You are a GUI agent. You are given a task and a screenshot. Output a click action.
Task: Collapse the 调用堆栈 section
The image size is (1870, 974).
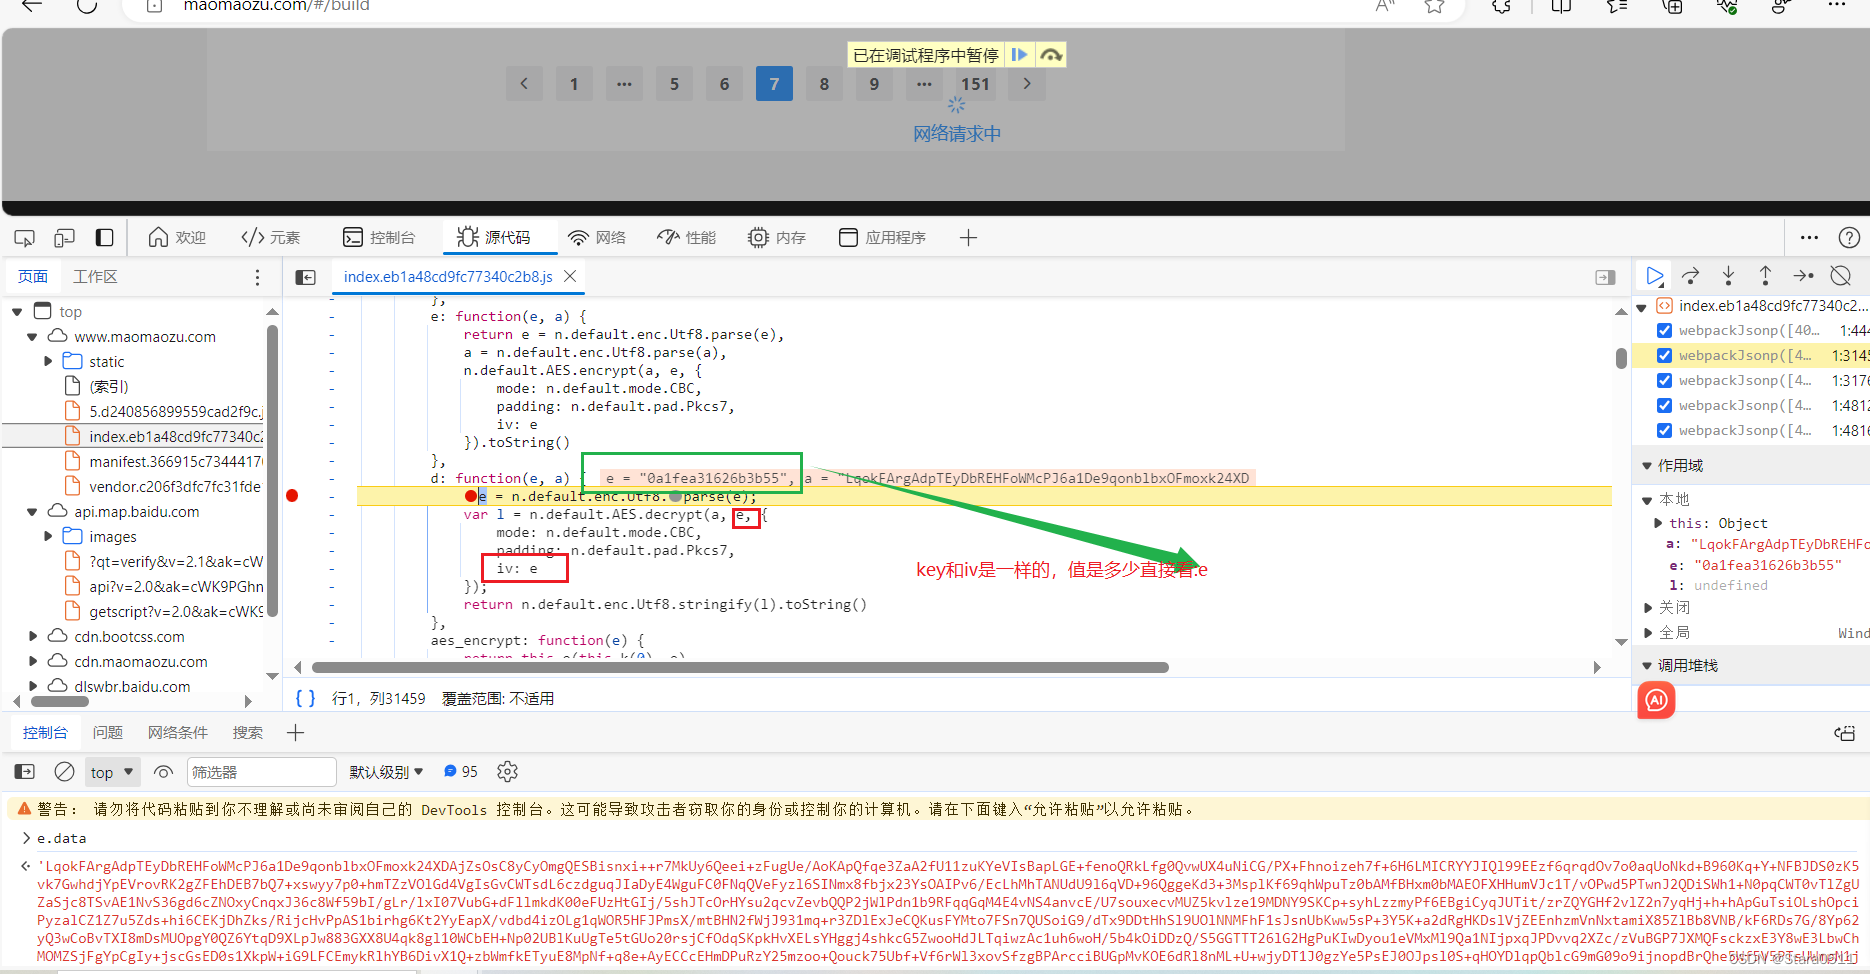pyautogui.click(x=1647, y=666)
